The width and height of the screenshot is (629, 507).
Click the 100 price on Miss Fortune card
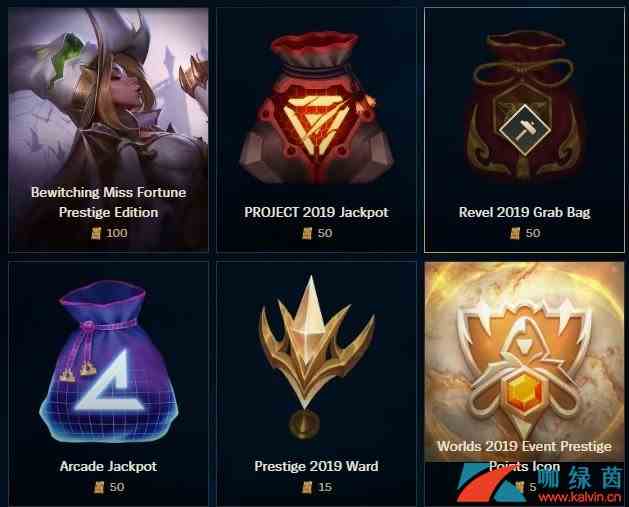[x=117, y=233]
